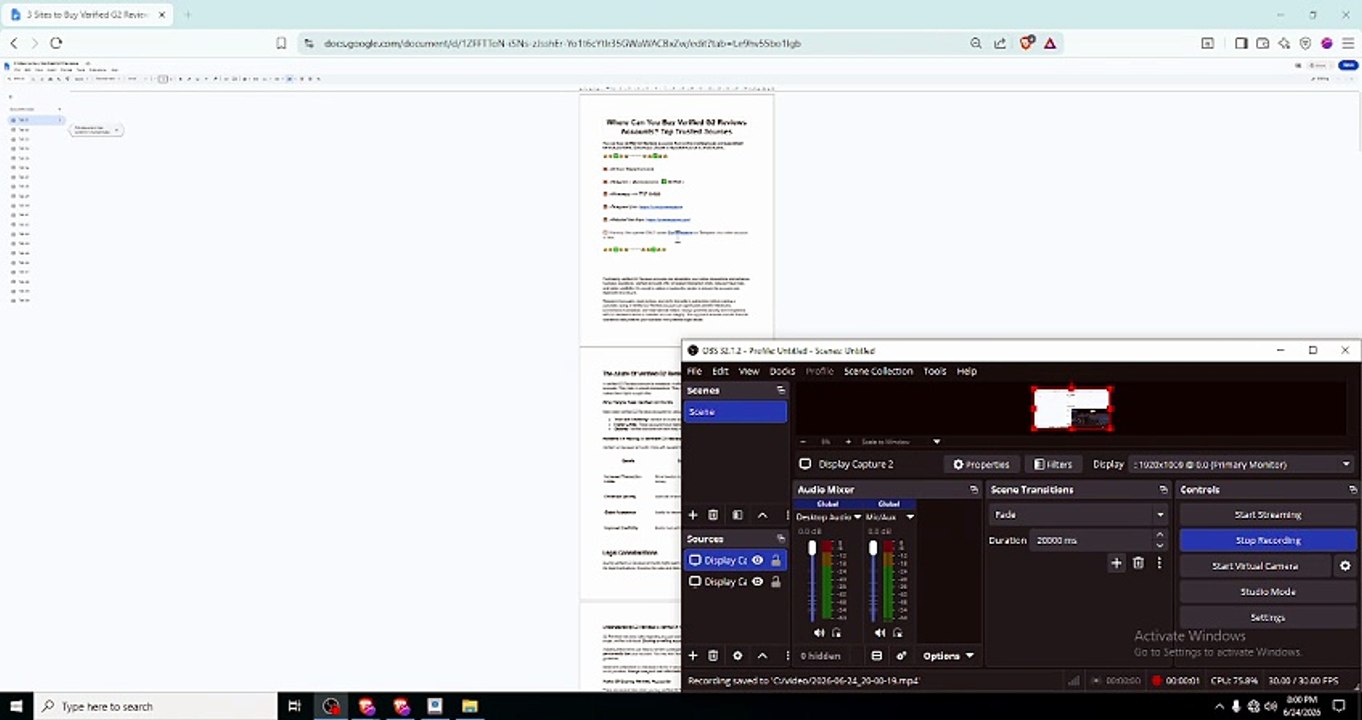Open OBS Settings from the Controls dock
The width and height of the screenshot is (1362, 720).
[1267, 617]
